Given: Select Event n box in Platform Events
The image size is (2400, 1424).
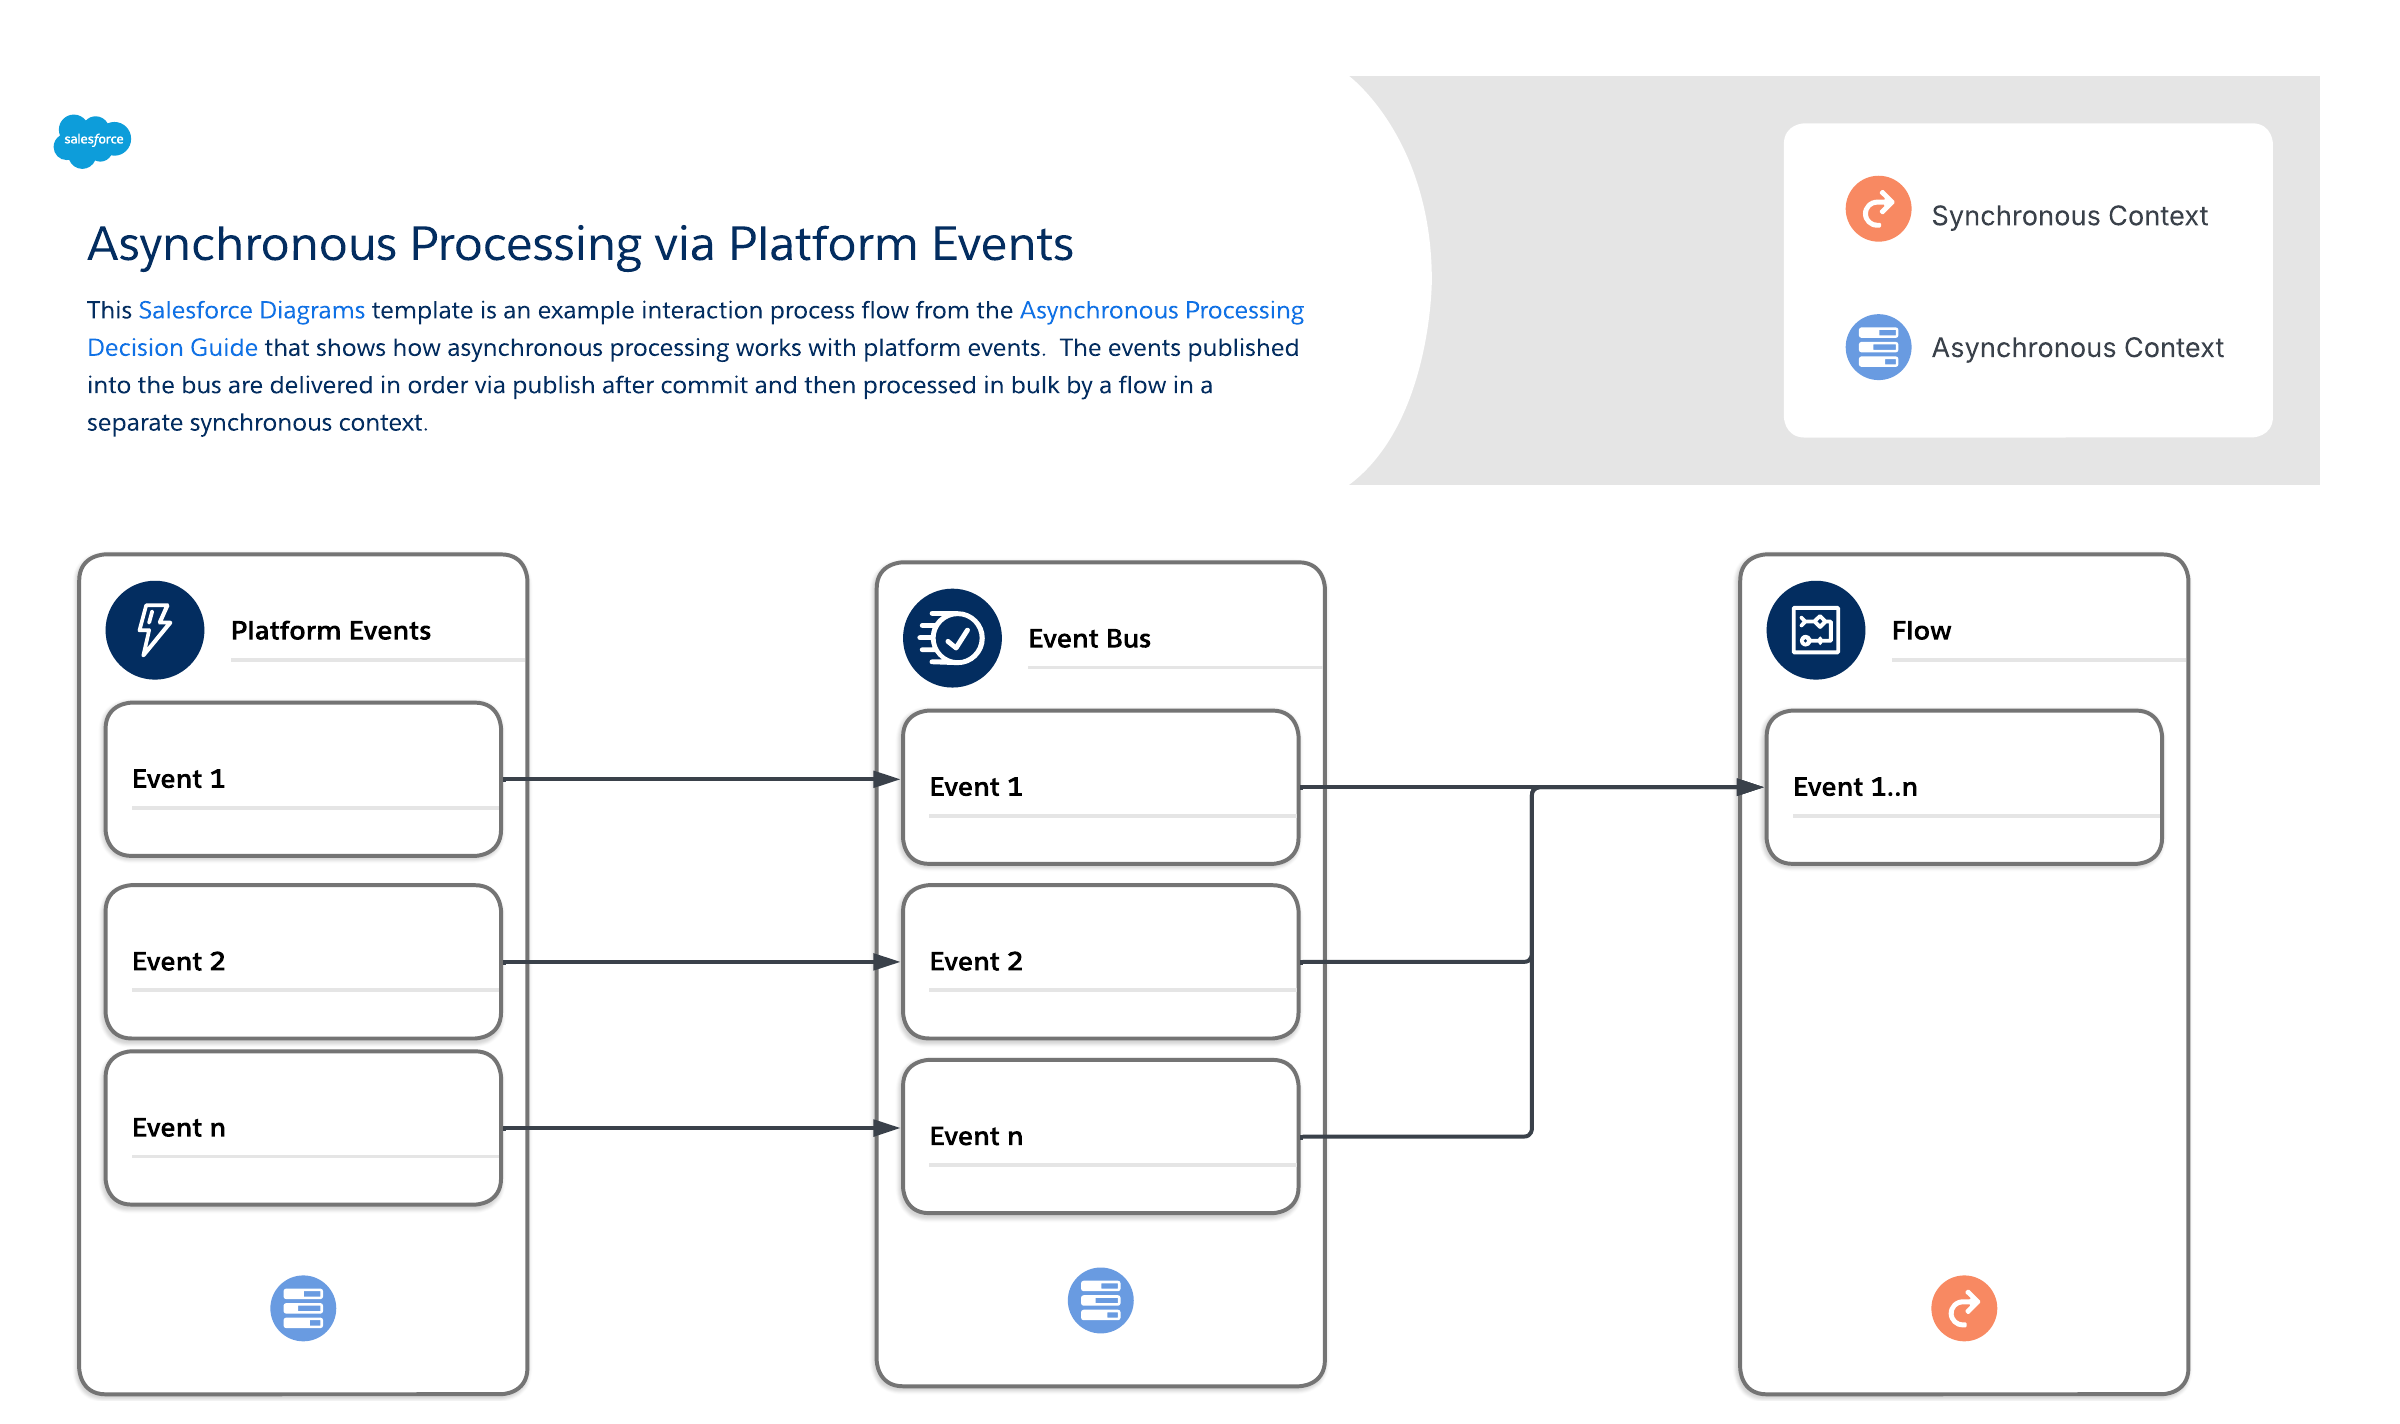Looking at the screenshot, I should pyautogui.click(x=303, y=1127).
